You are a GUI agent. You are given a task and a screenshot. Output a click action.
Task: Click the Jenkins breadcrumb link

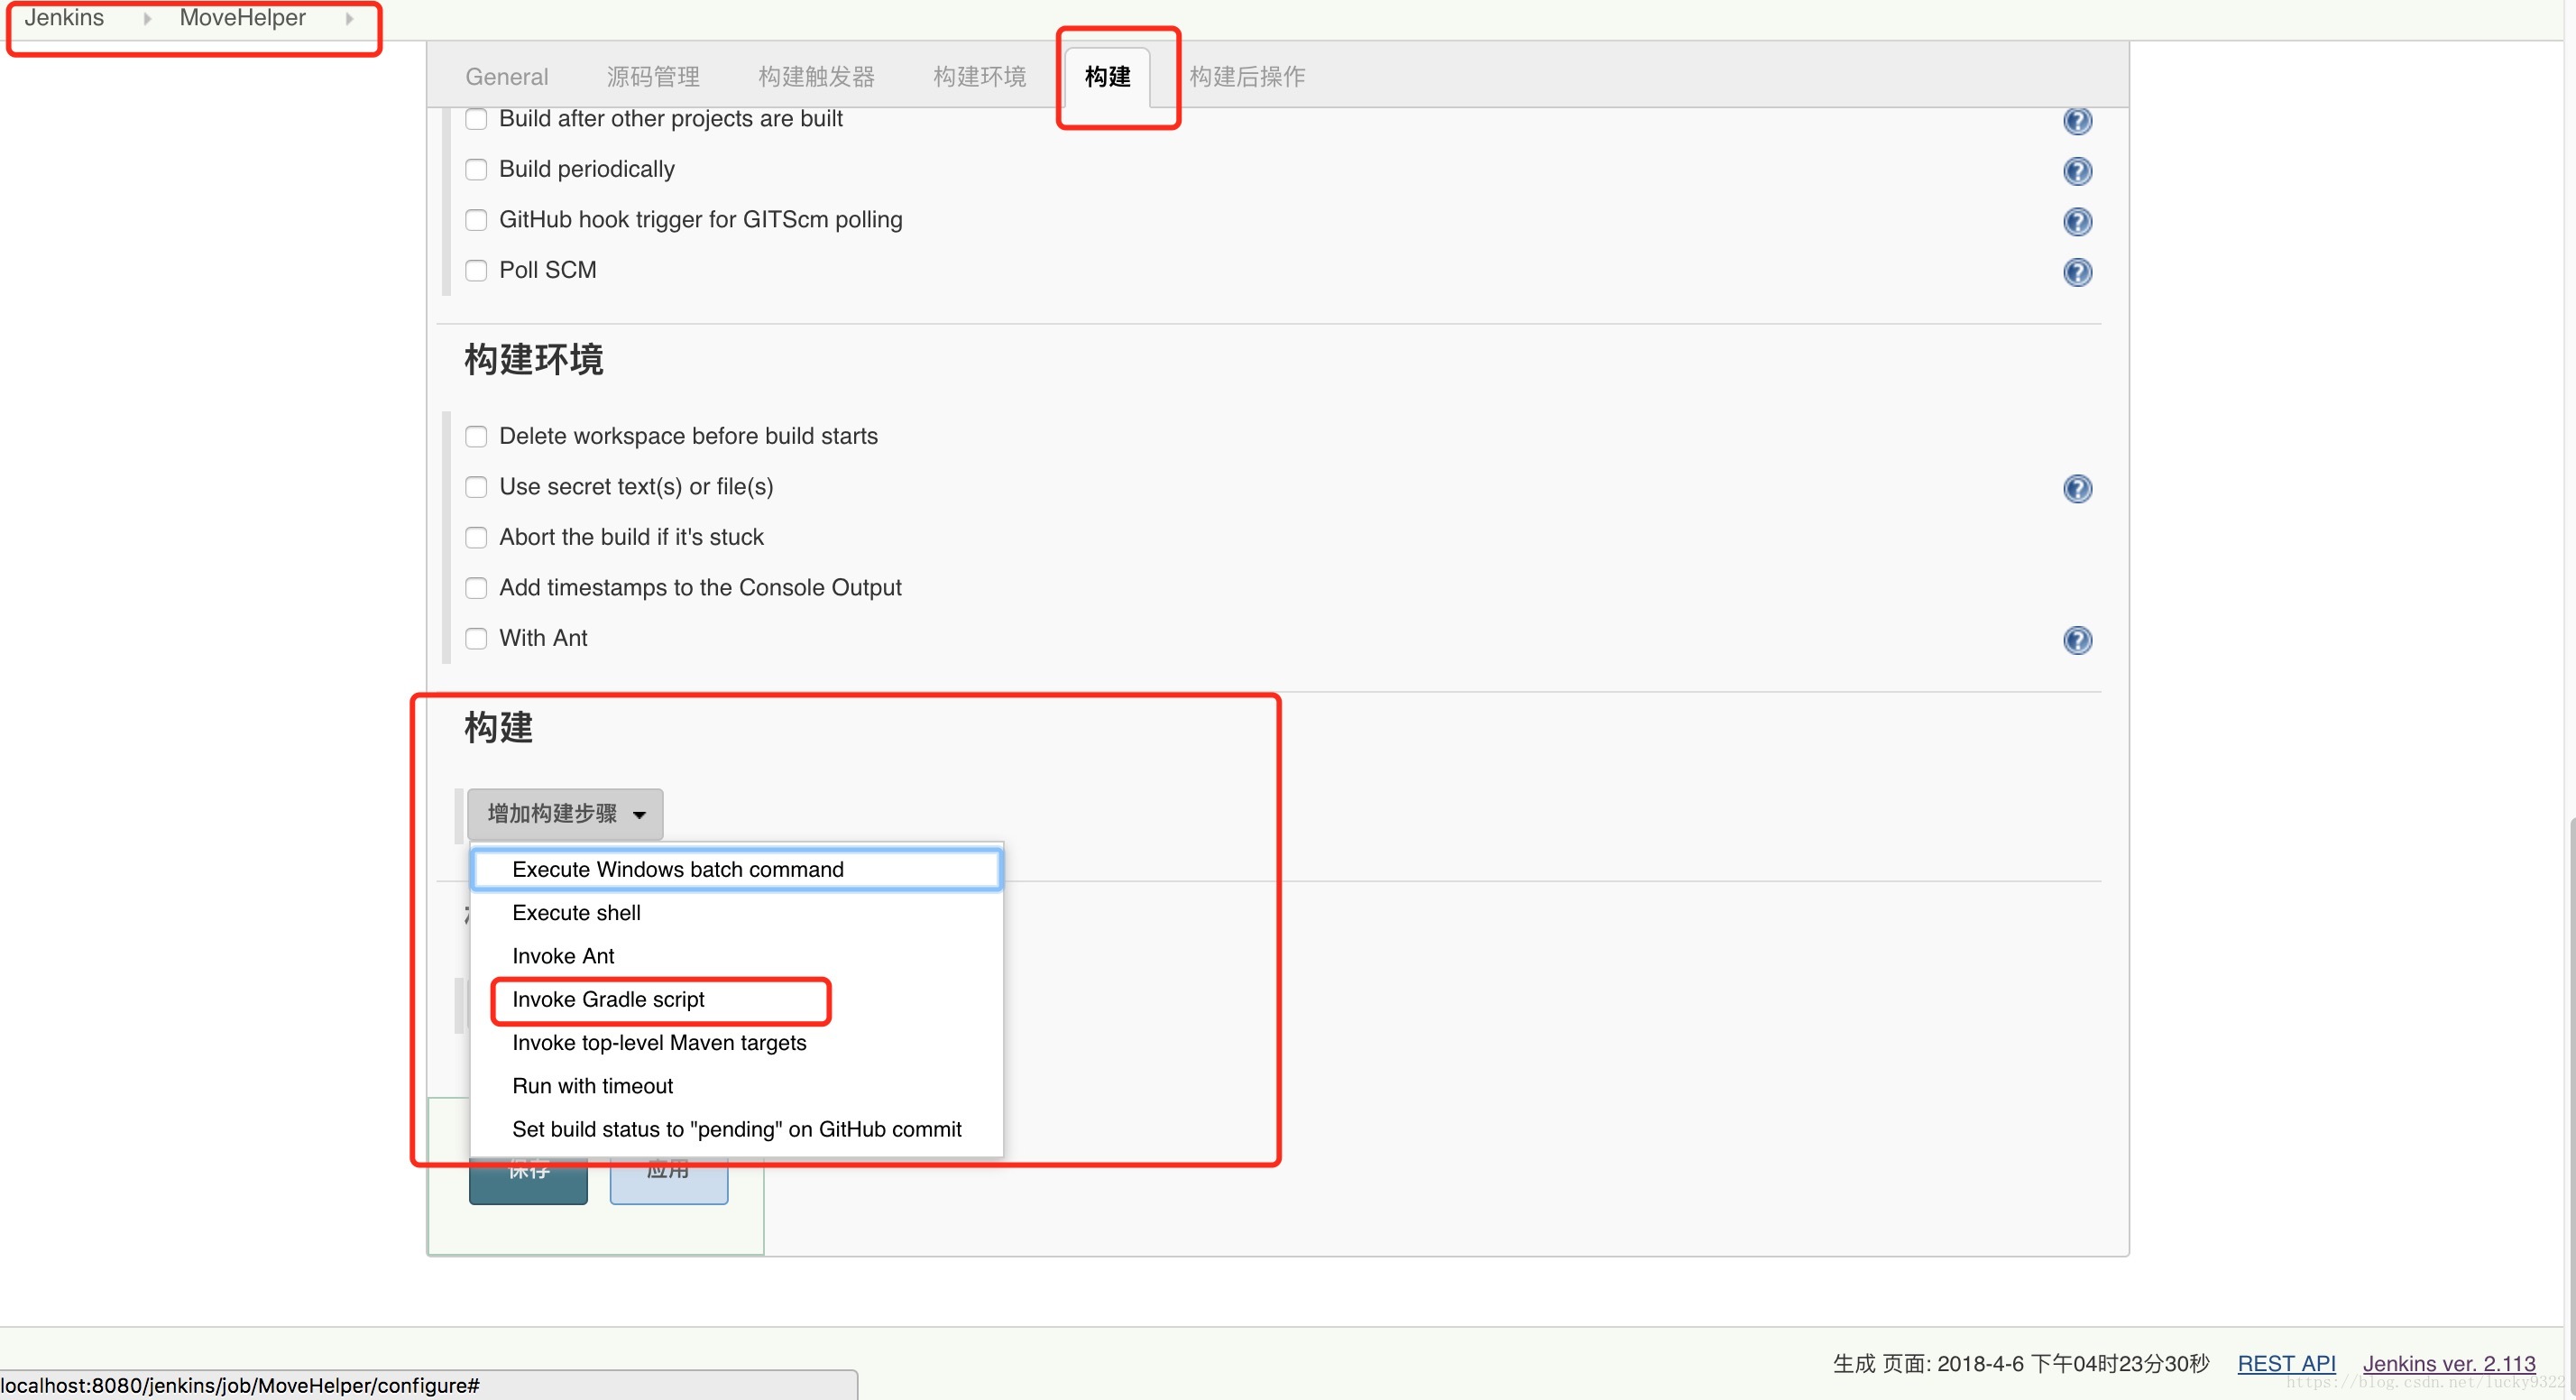tap(64, 18)
